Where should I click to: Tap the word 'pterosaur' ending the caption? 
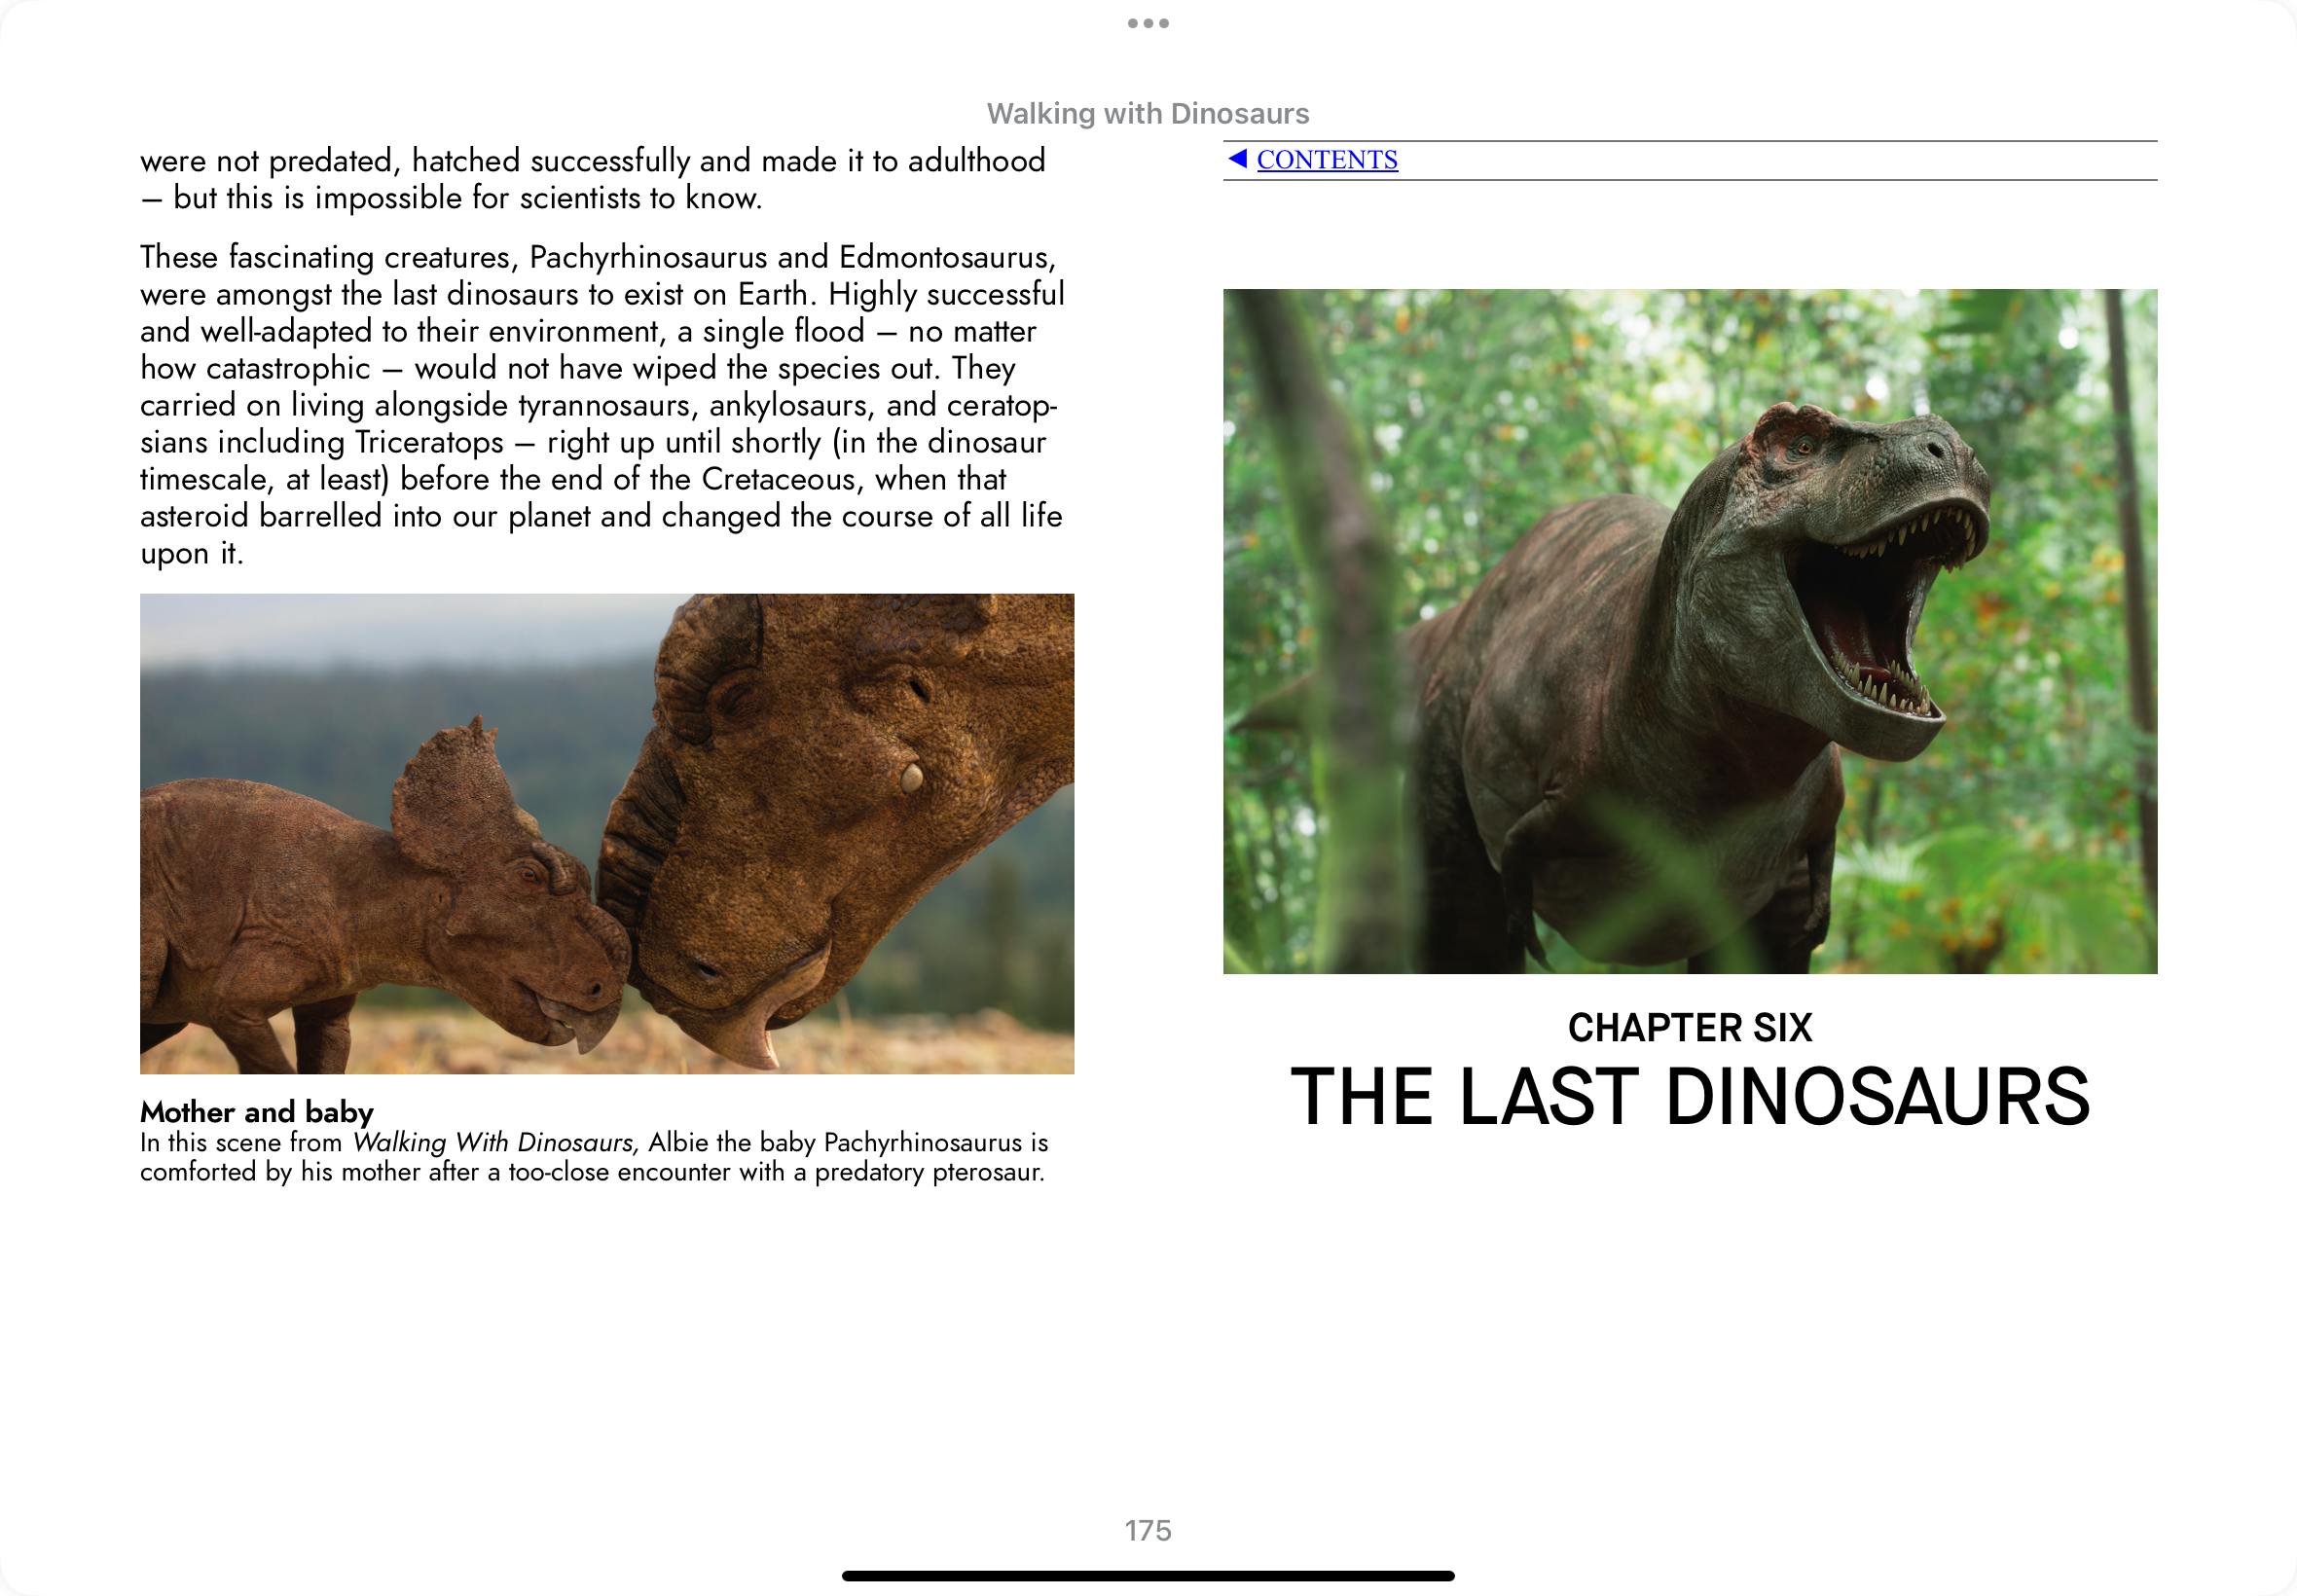(986, 1172)
